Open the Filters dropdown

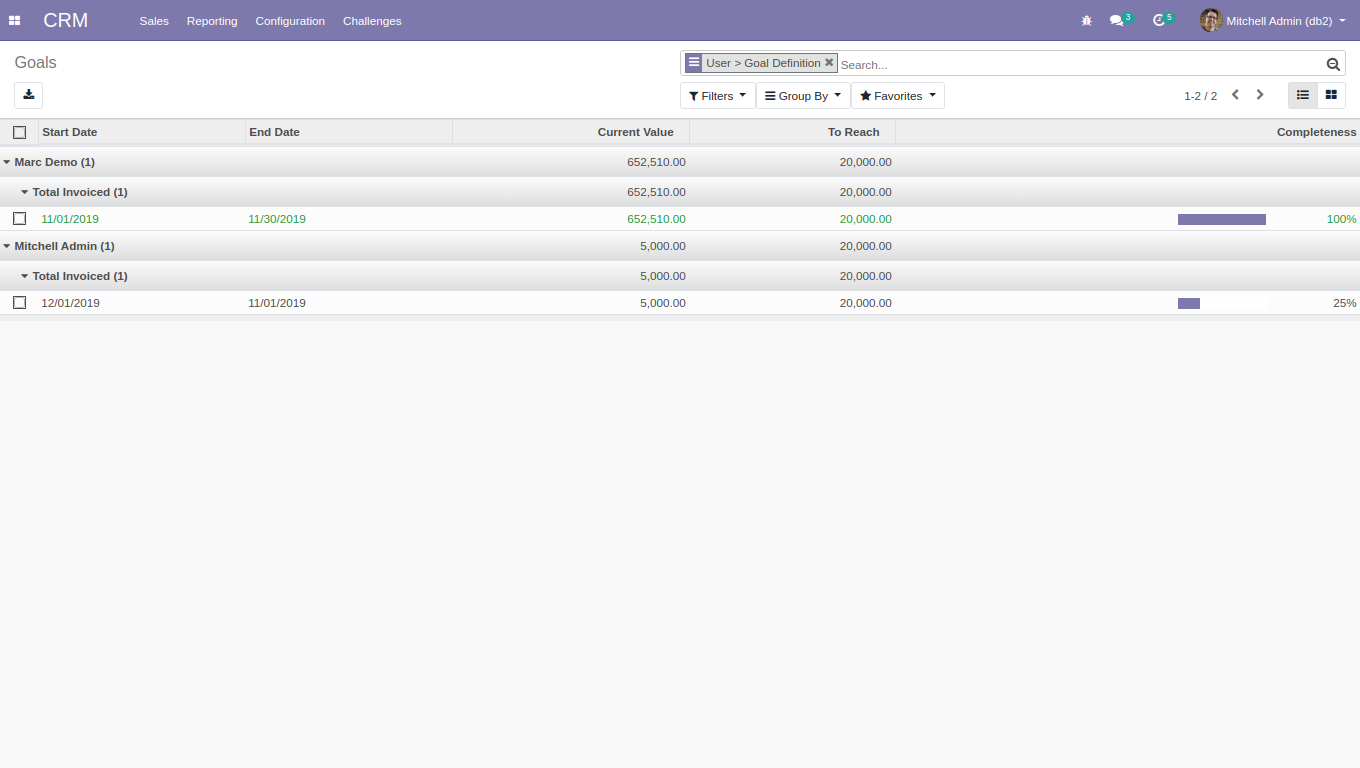coord(718,96)
